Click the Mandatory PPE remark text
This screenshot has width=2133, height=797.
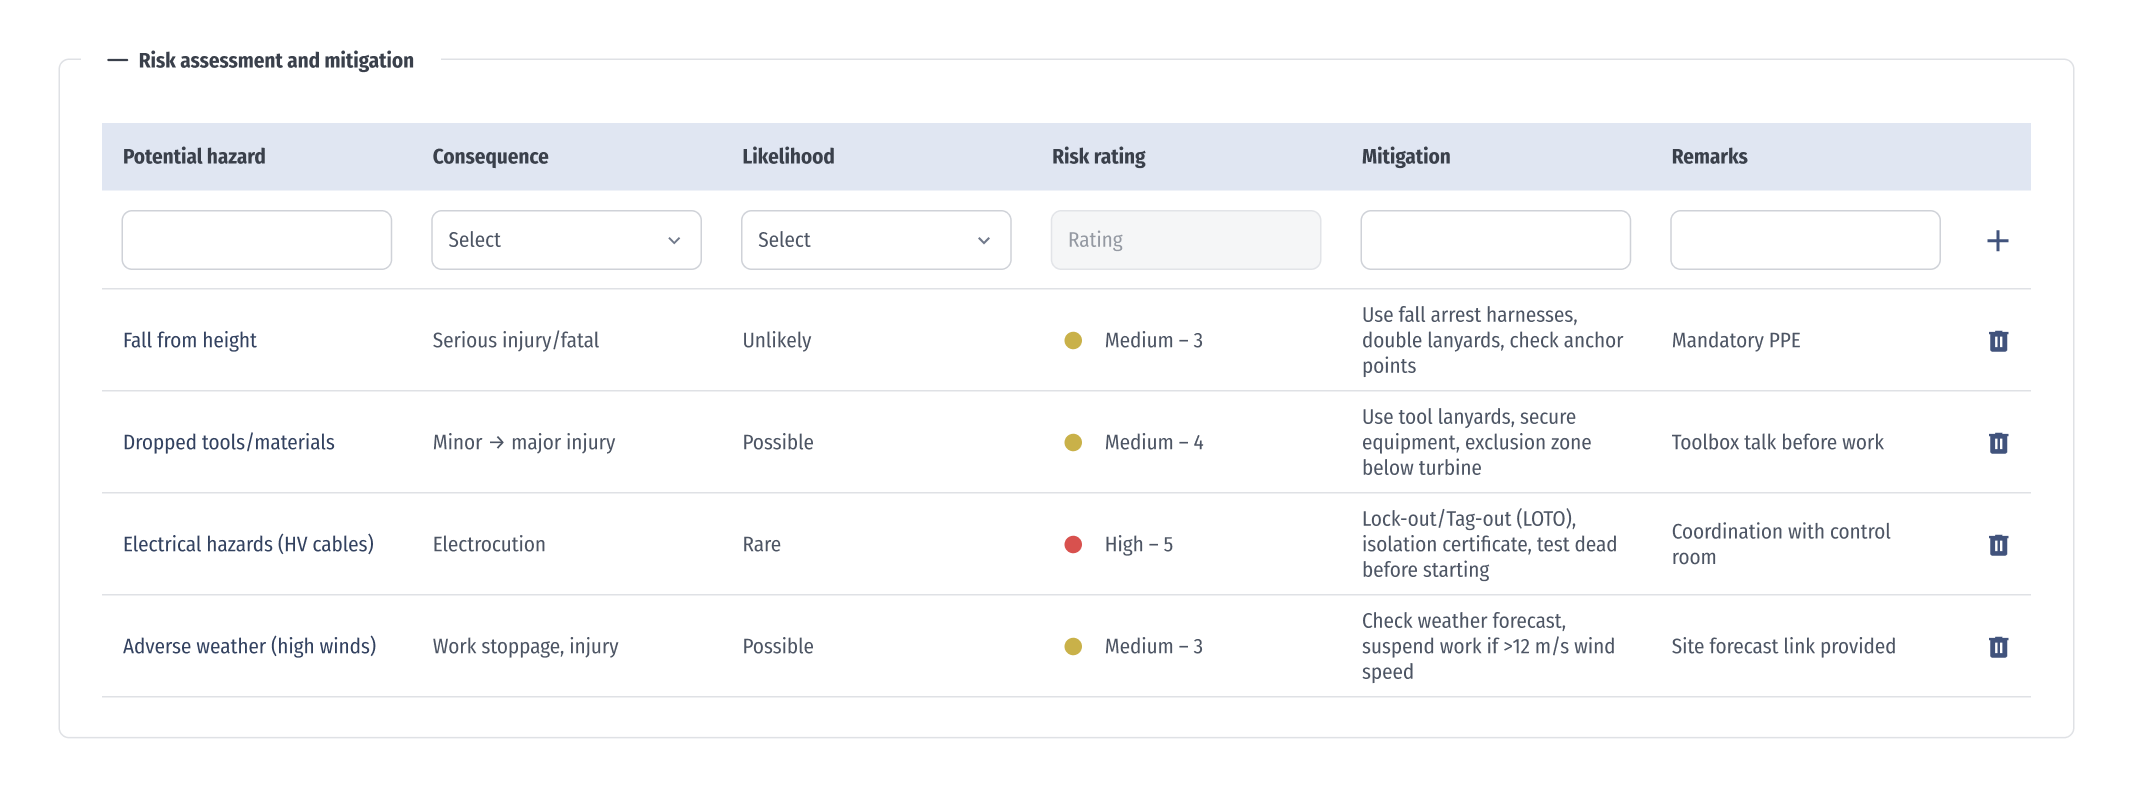pyautogui.click(x=1735, y=341)
